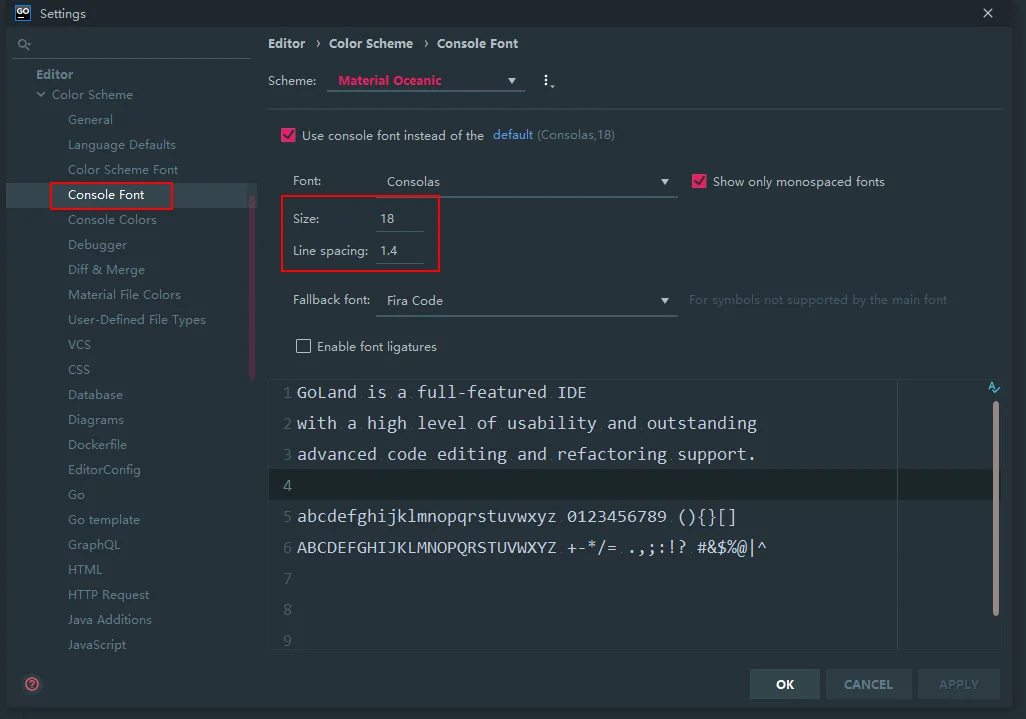
Task: Click the 'default' font link
Action: (513, 135)
